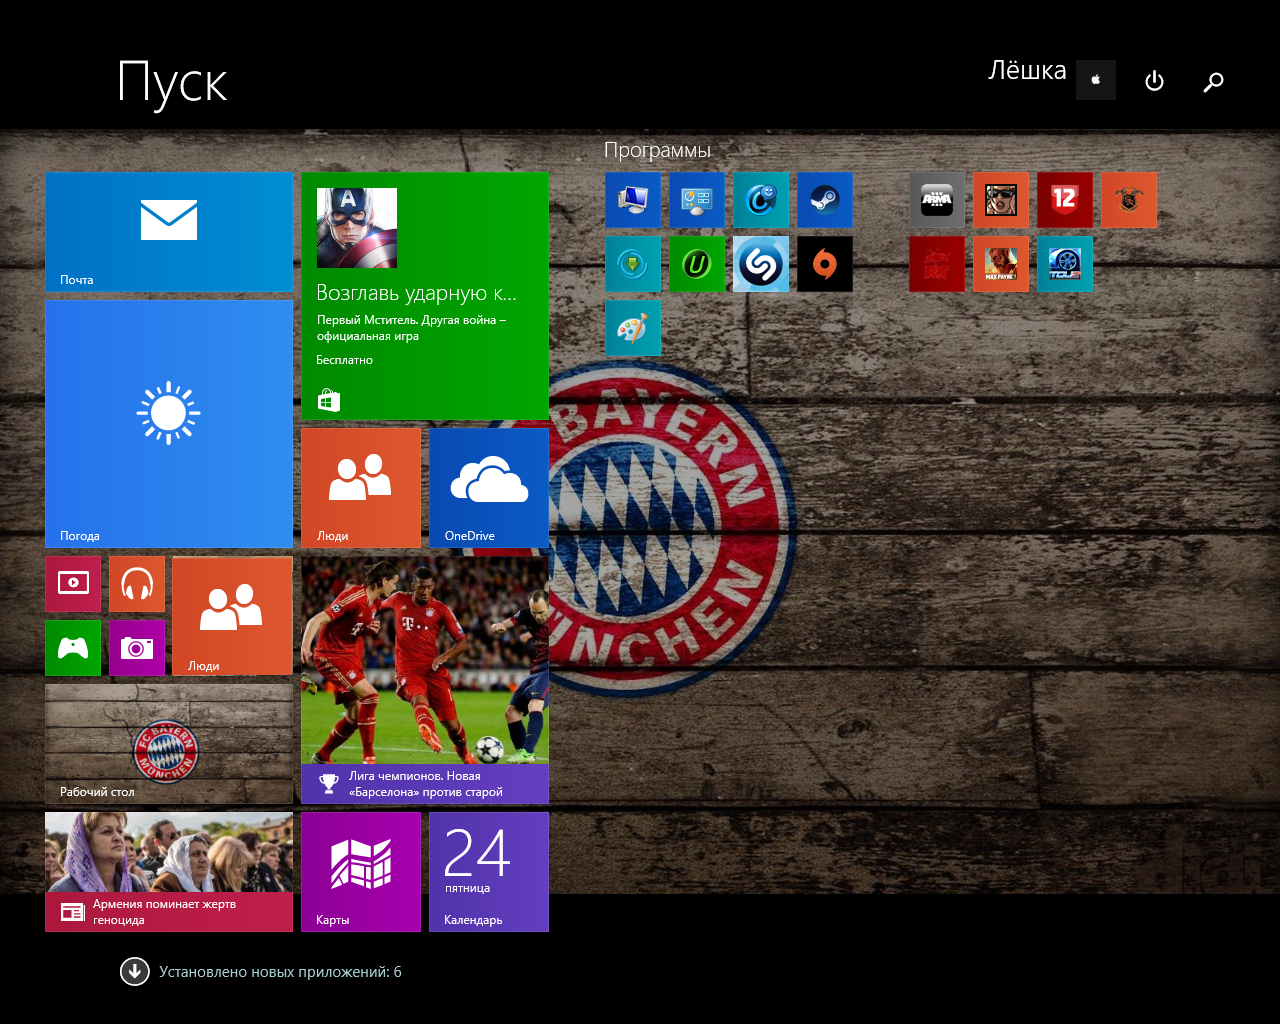Open the Лига чемпионов sports news tile
Screen dimensions: 1280x1024
click(425, 680)
